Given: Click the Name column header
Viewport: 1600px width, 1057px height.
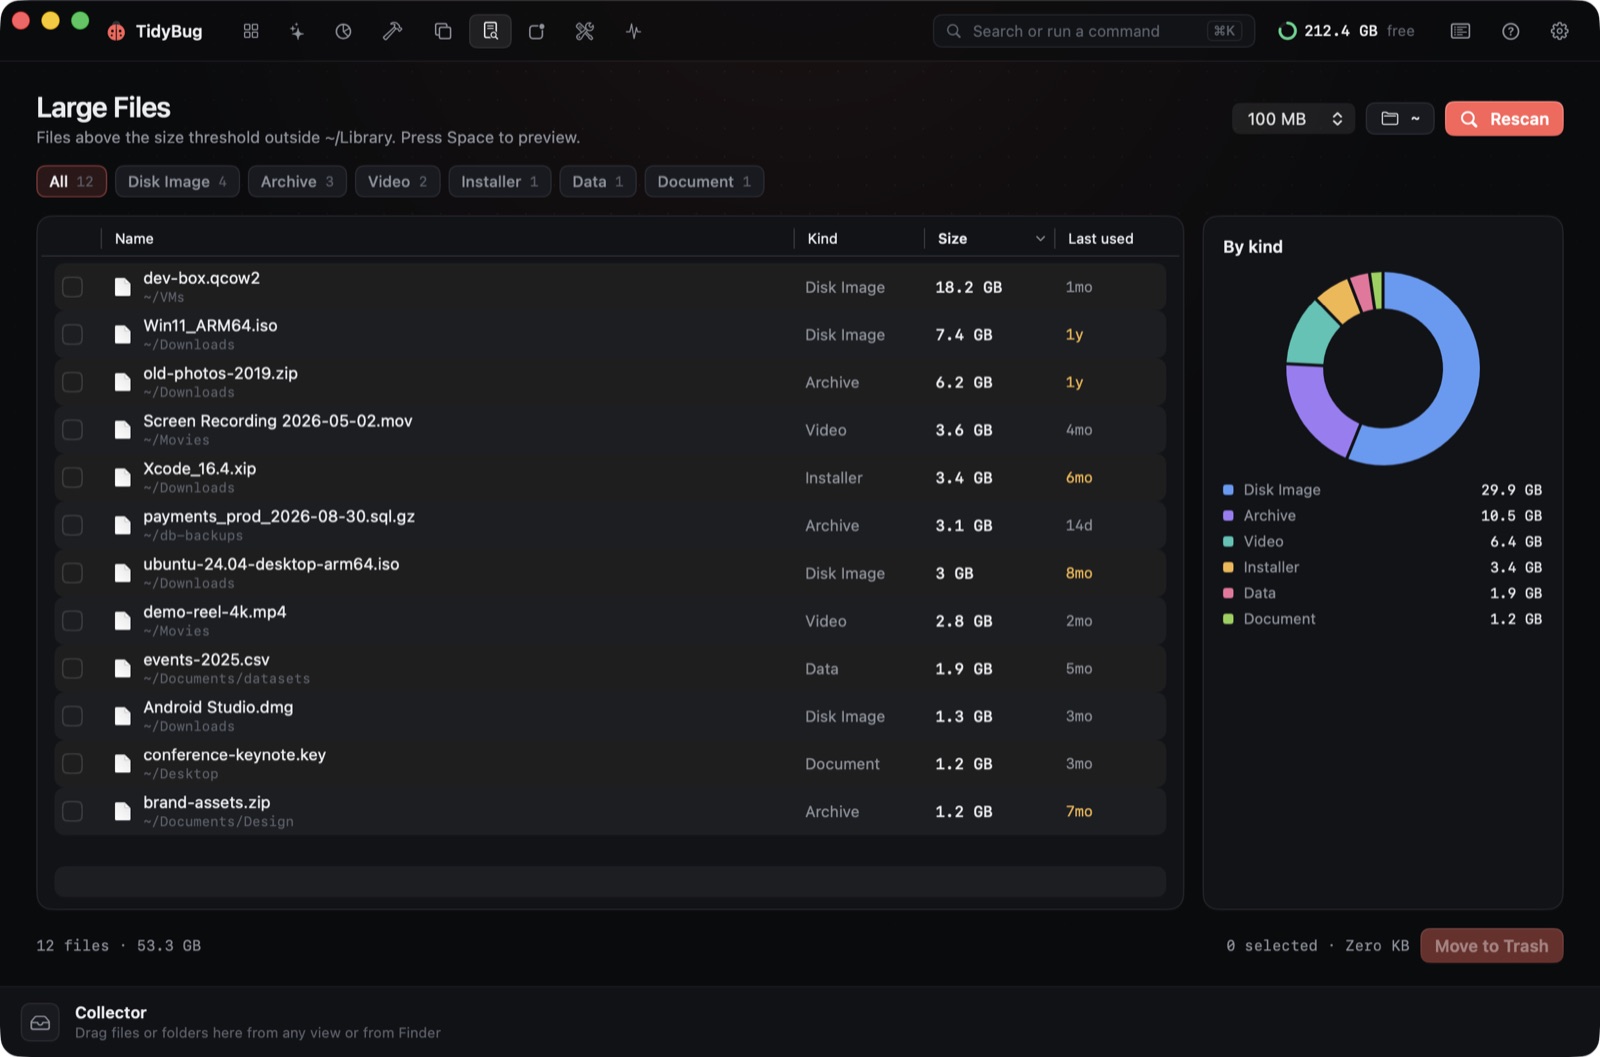Looking at the screenshot, I should 134,239.
